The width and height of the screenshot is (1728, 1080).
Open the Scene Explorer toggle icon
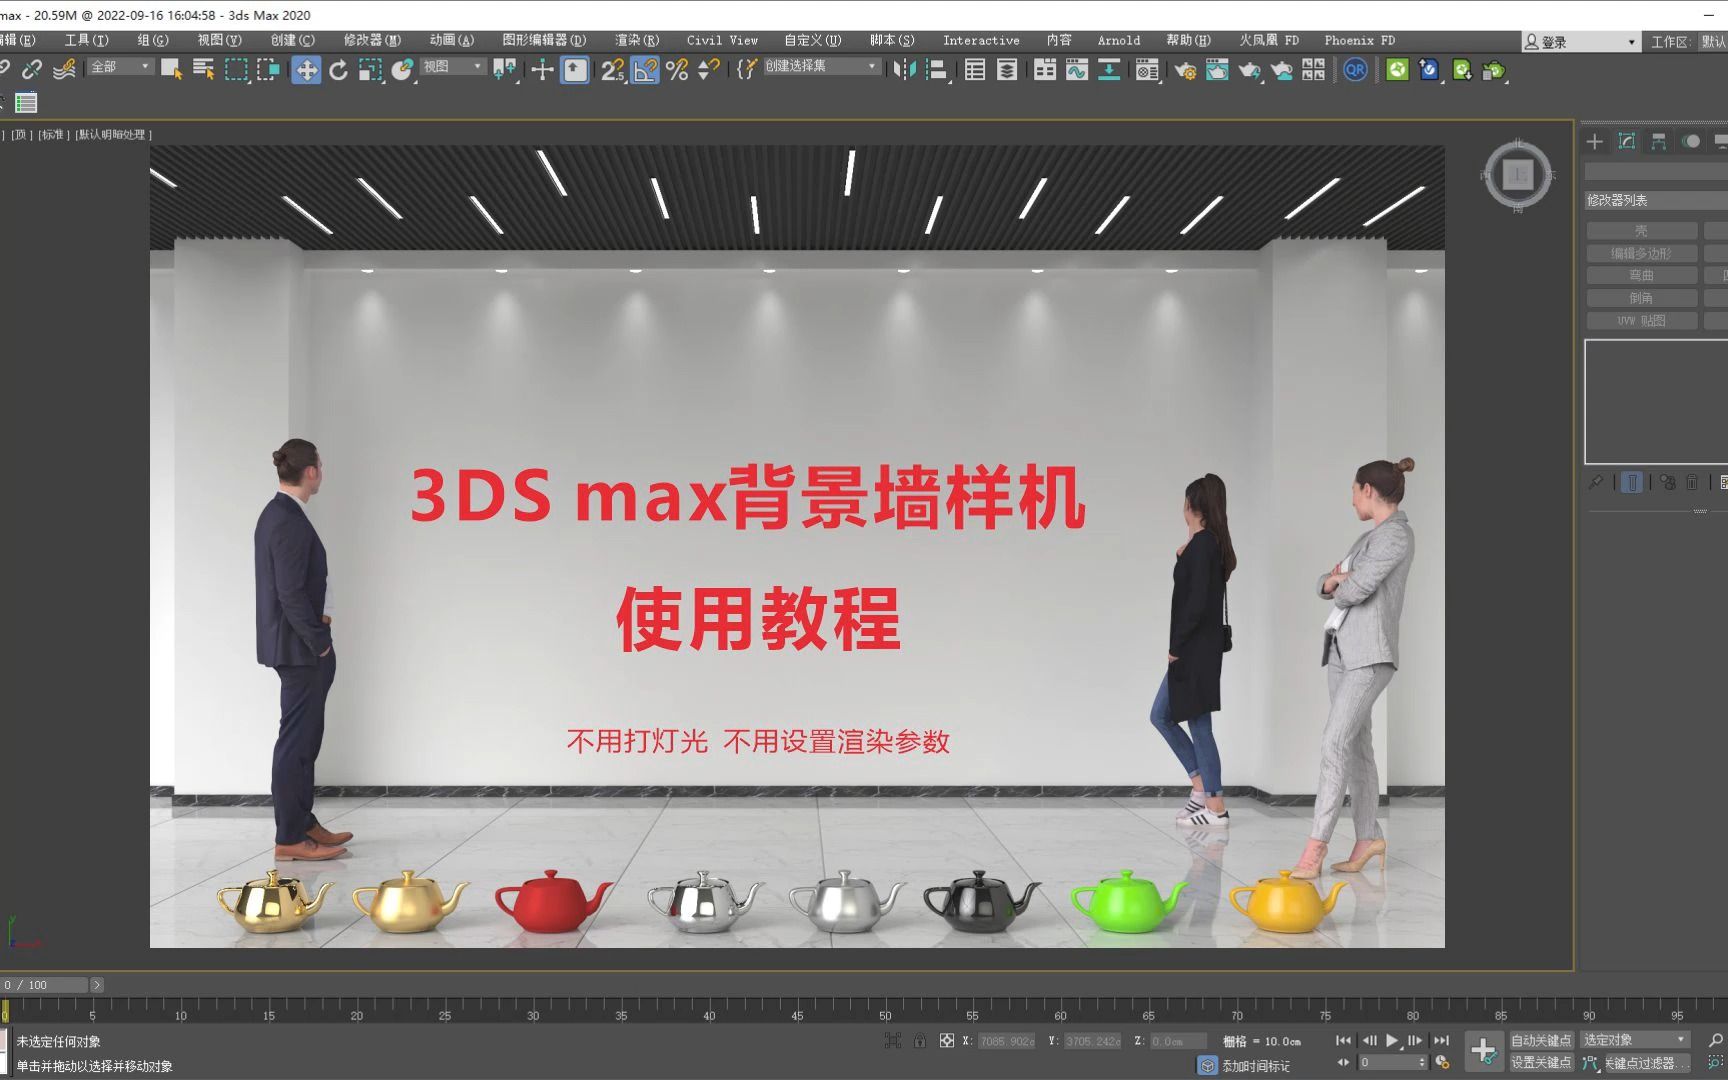click(975, 69)
